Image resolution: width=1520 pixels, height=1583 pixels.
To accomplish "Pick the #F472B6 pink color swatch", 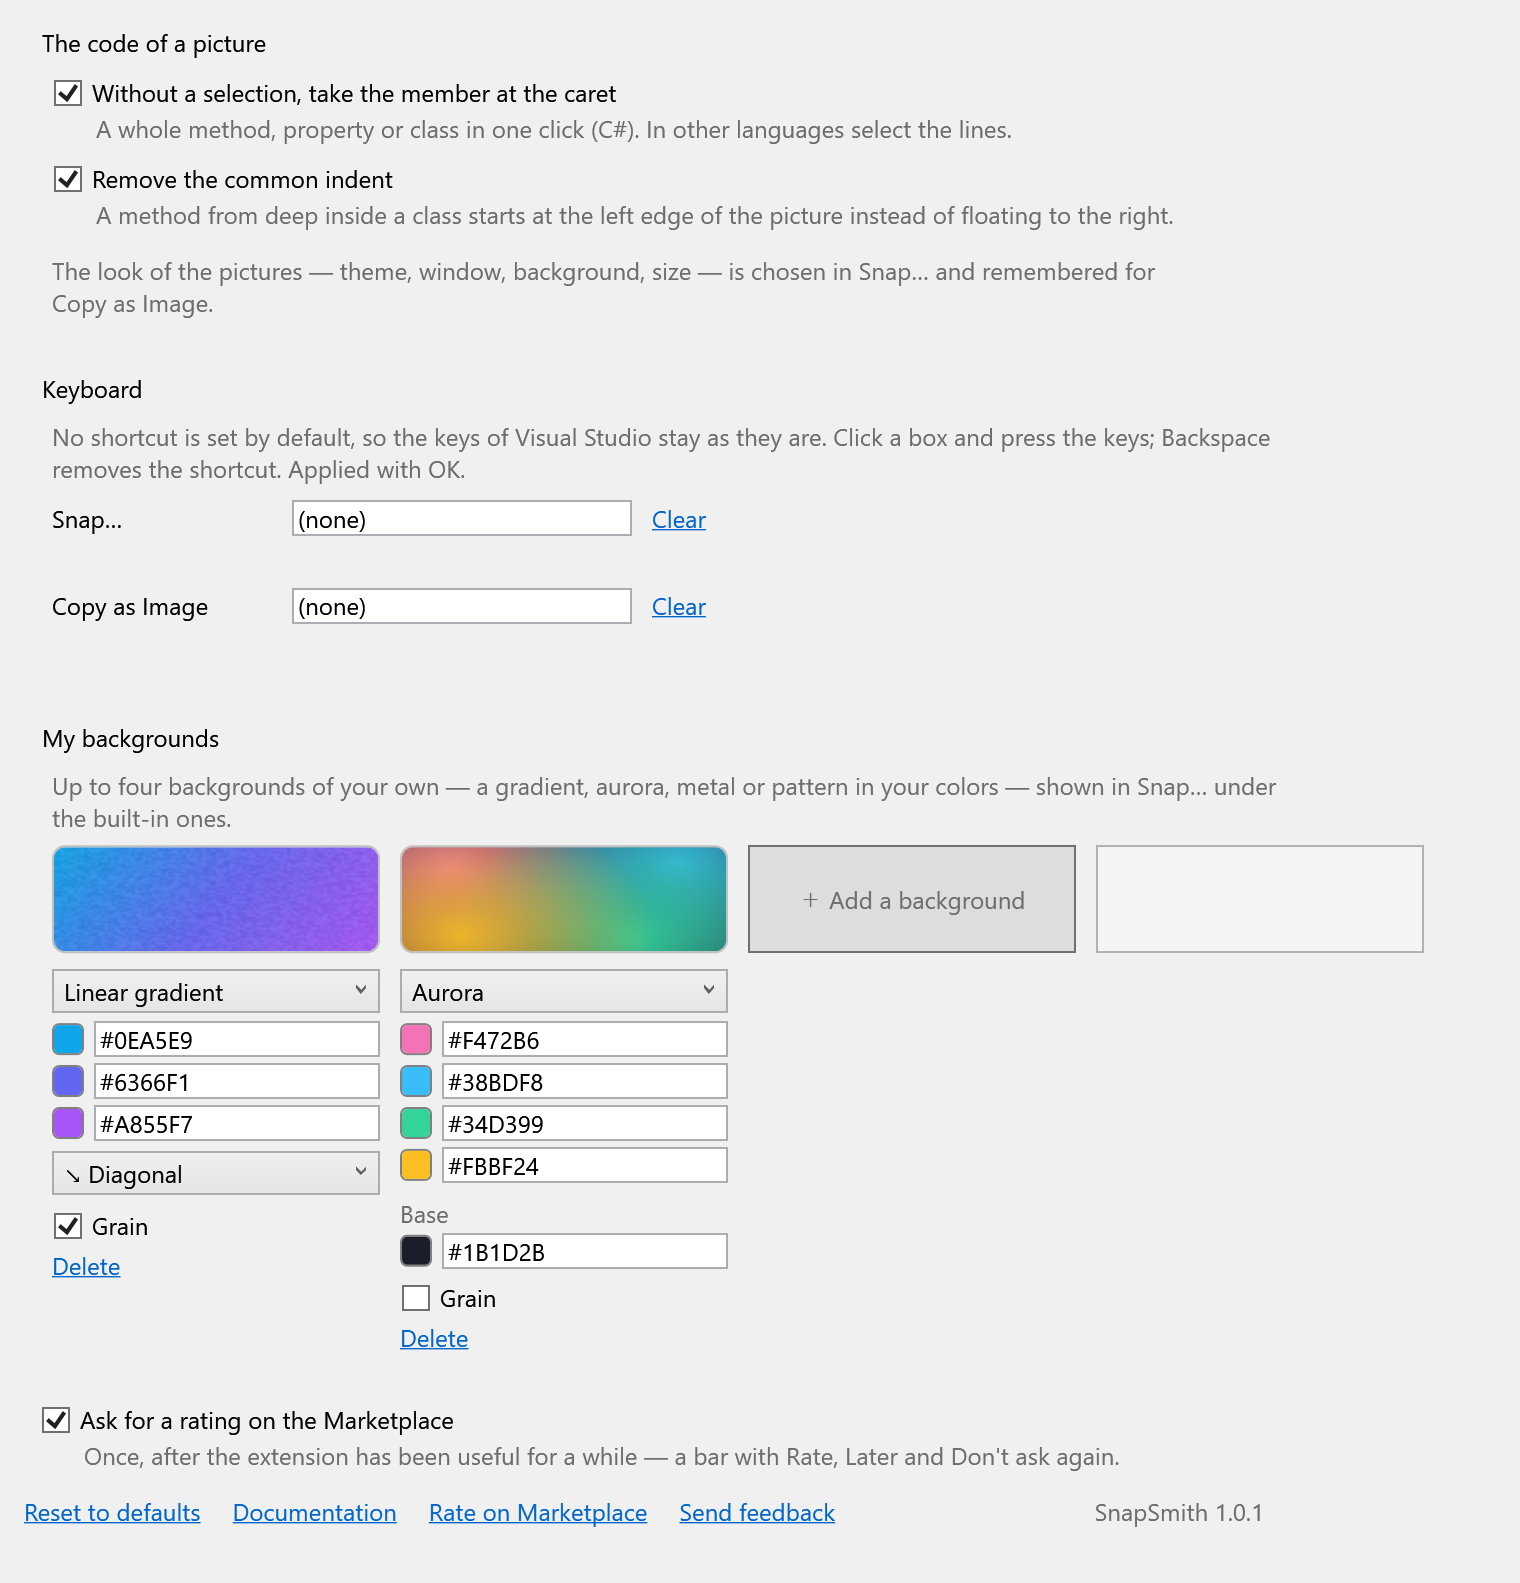I will (416, 1039).
